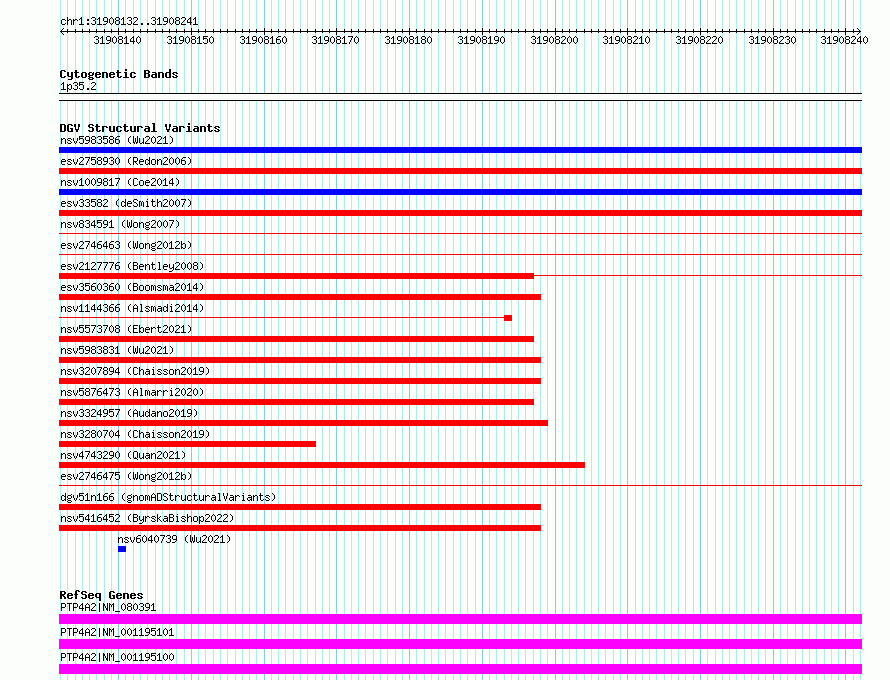Open nsv5876473 (Almarri2020) label
The width and height of the screenshot is (890, 680).
point(132,392)
